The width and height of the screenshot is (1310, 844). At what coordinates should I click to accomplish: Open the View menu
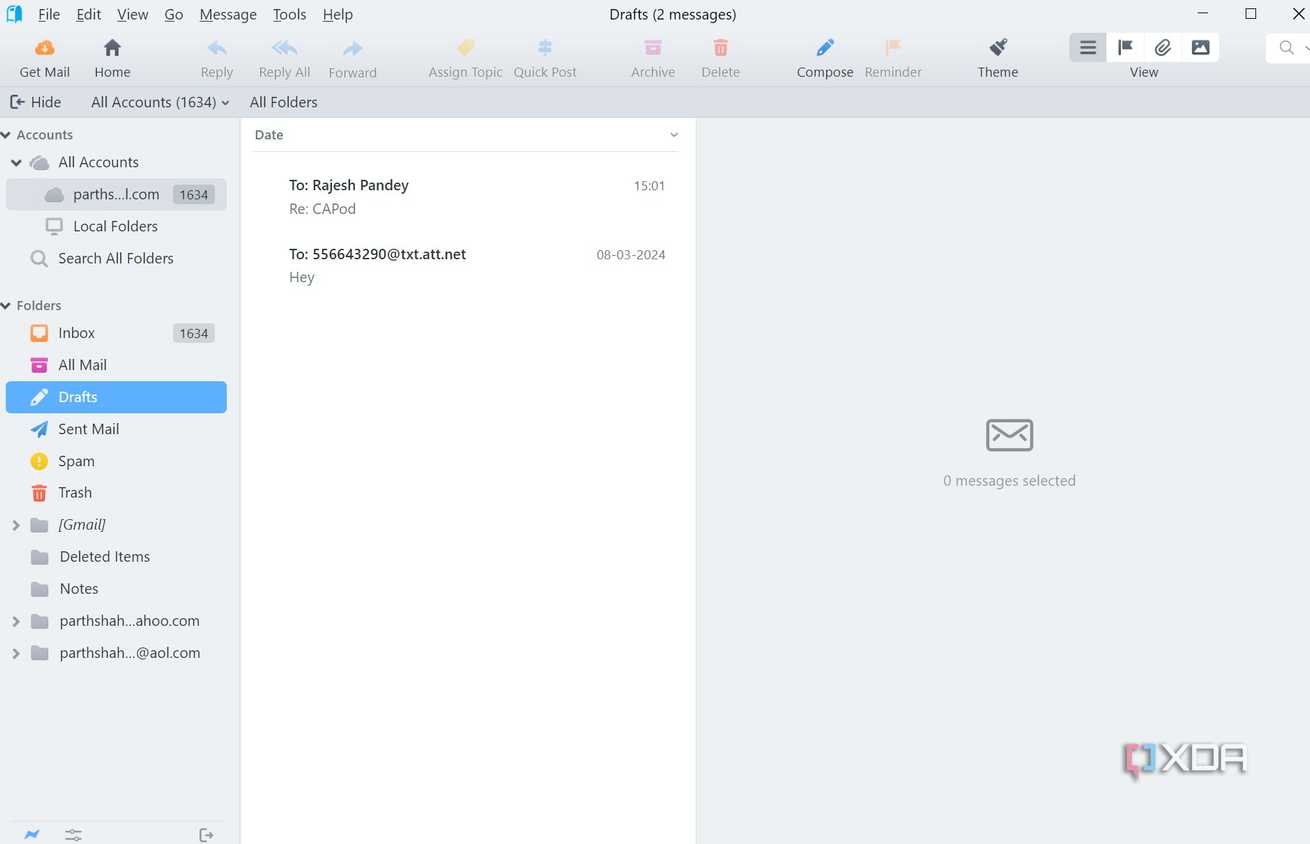(x=133, y=14)
